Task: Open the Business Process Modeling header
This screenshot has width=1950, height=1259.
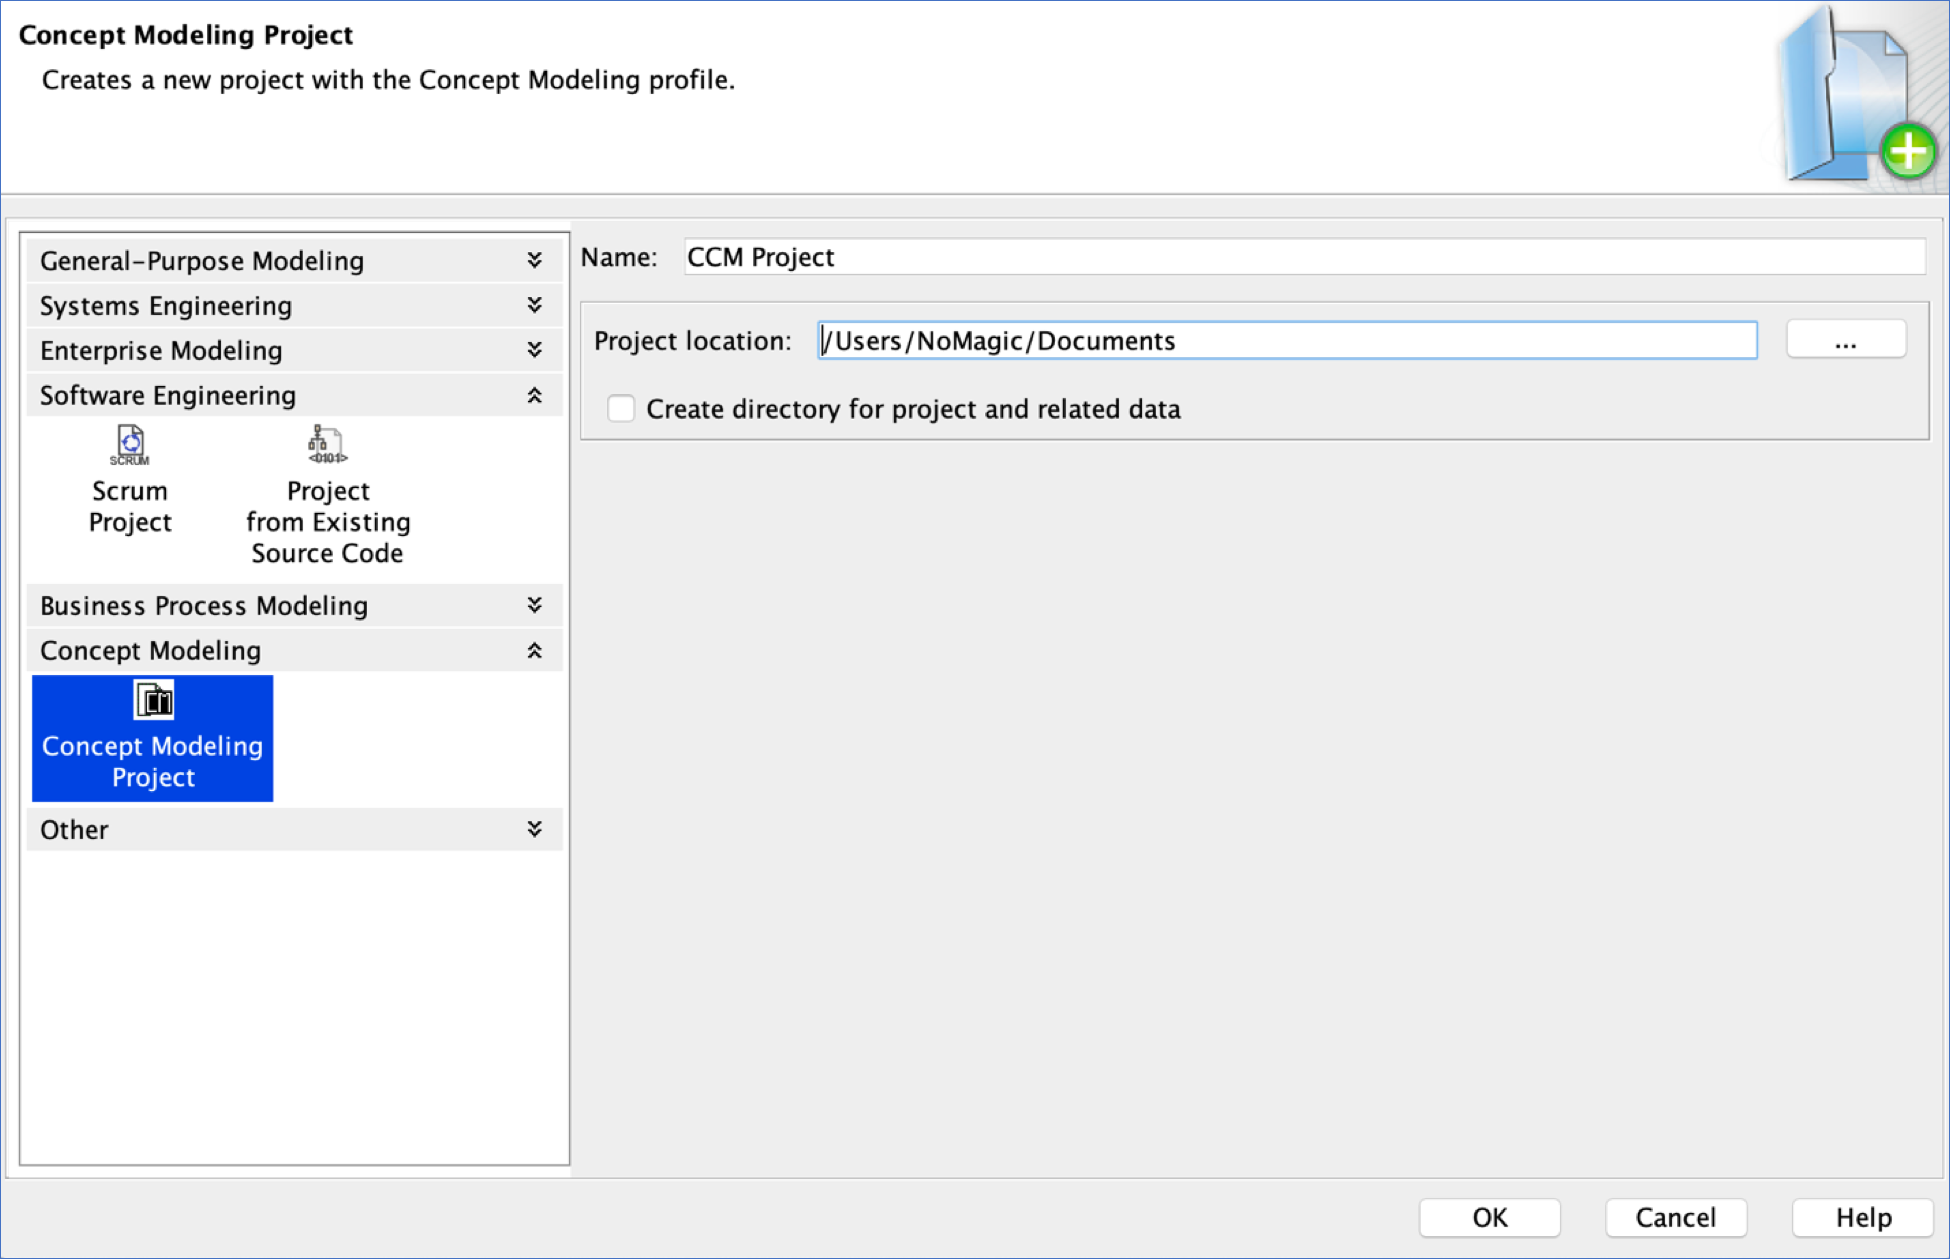Action: coord(204,606)
